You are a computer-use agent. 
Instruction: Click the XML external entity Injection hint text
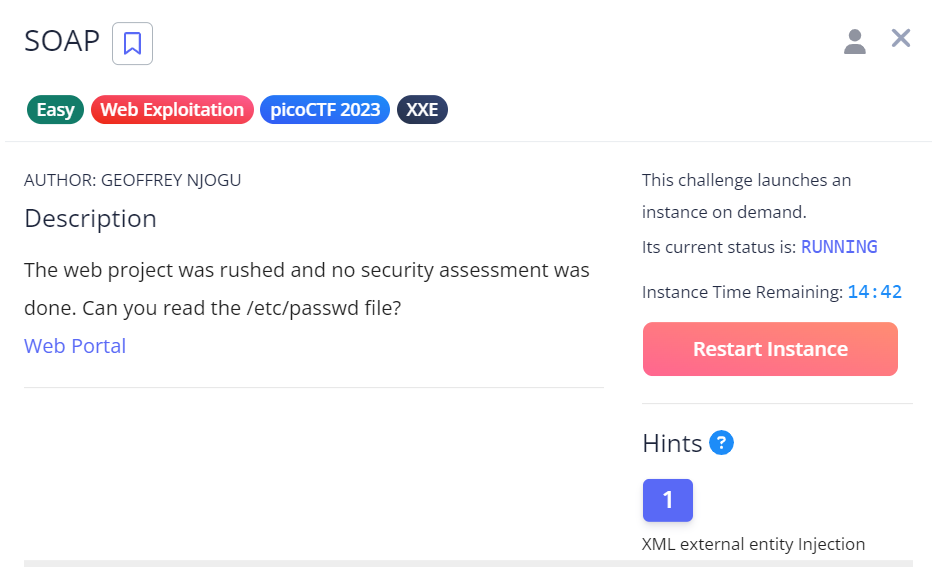pyautogui.click(x=753, y=544)
